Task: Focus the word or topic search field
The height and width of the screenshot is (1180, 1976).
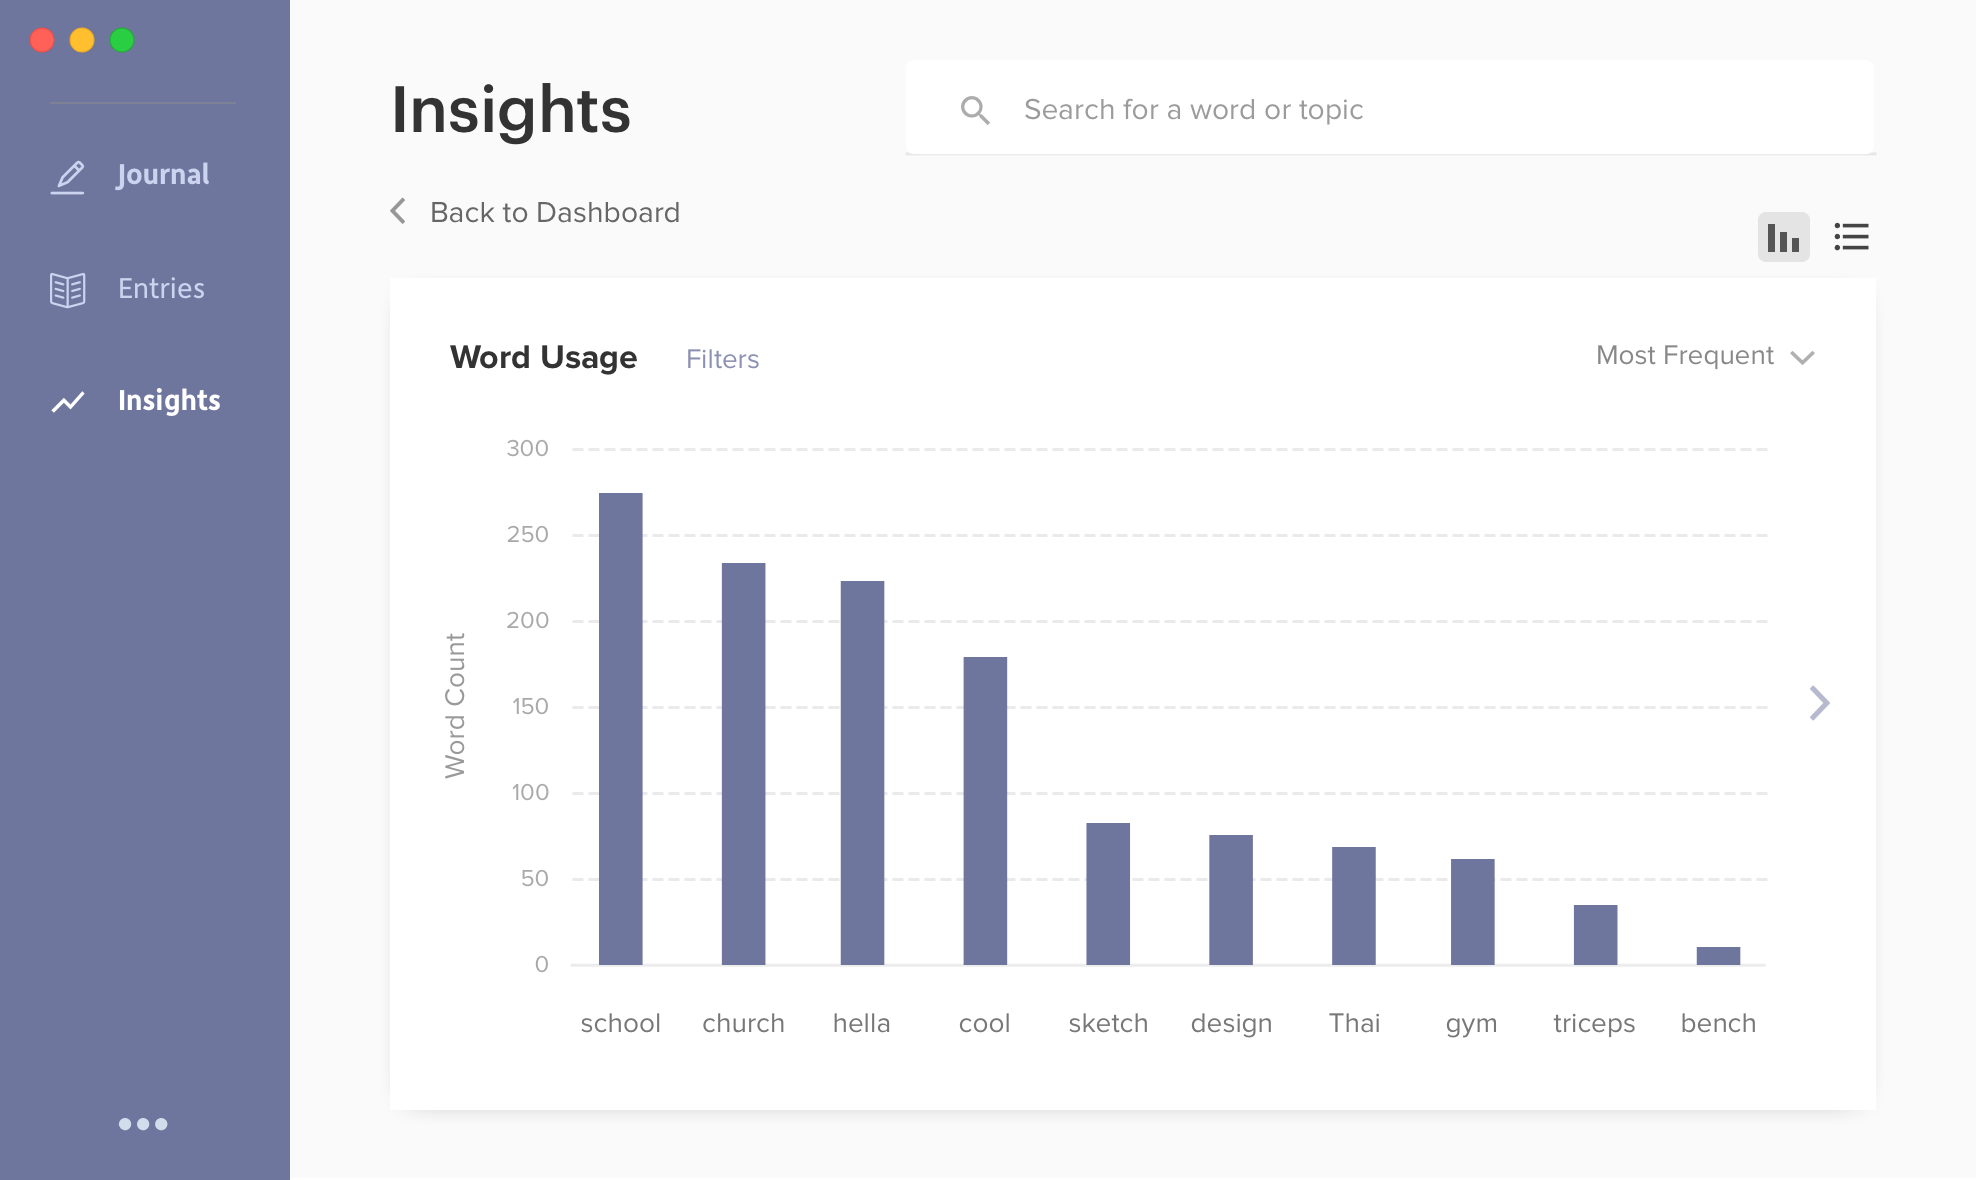Action: tap(1390, 108)
